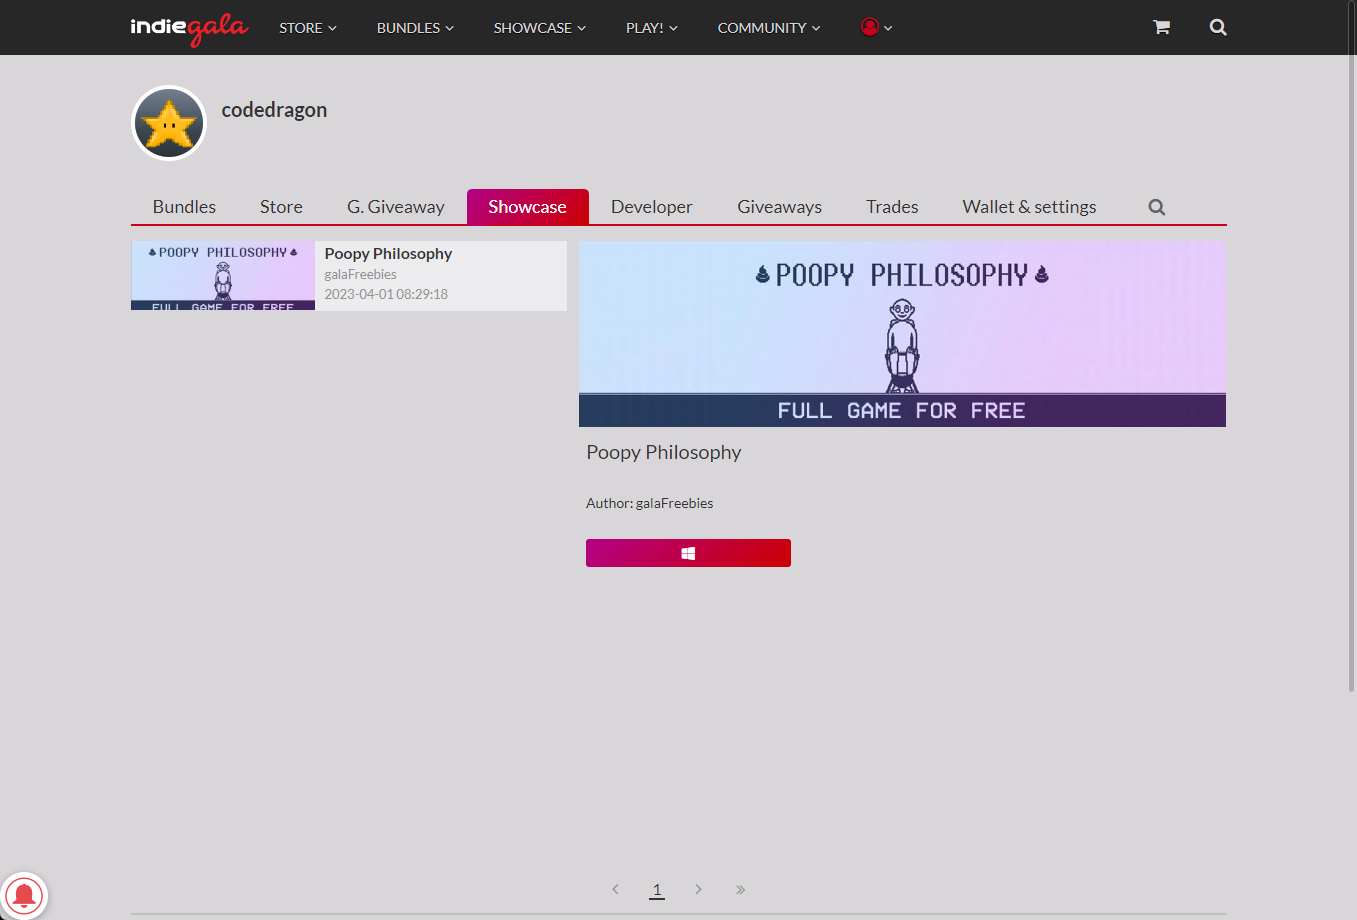Screen dimensions: 1357x920
Task: Go to next page arrow
Action: tap(698, 889)
